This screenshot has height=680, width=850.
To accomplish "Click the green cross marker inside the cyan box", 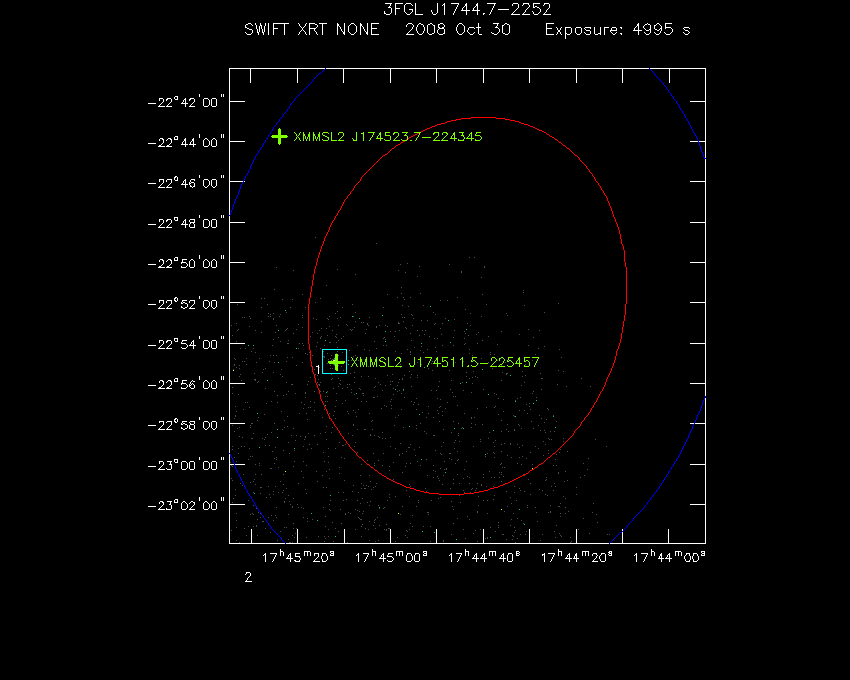I will tap(336, 362).
